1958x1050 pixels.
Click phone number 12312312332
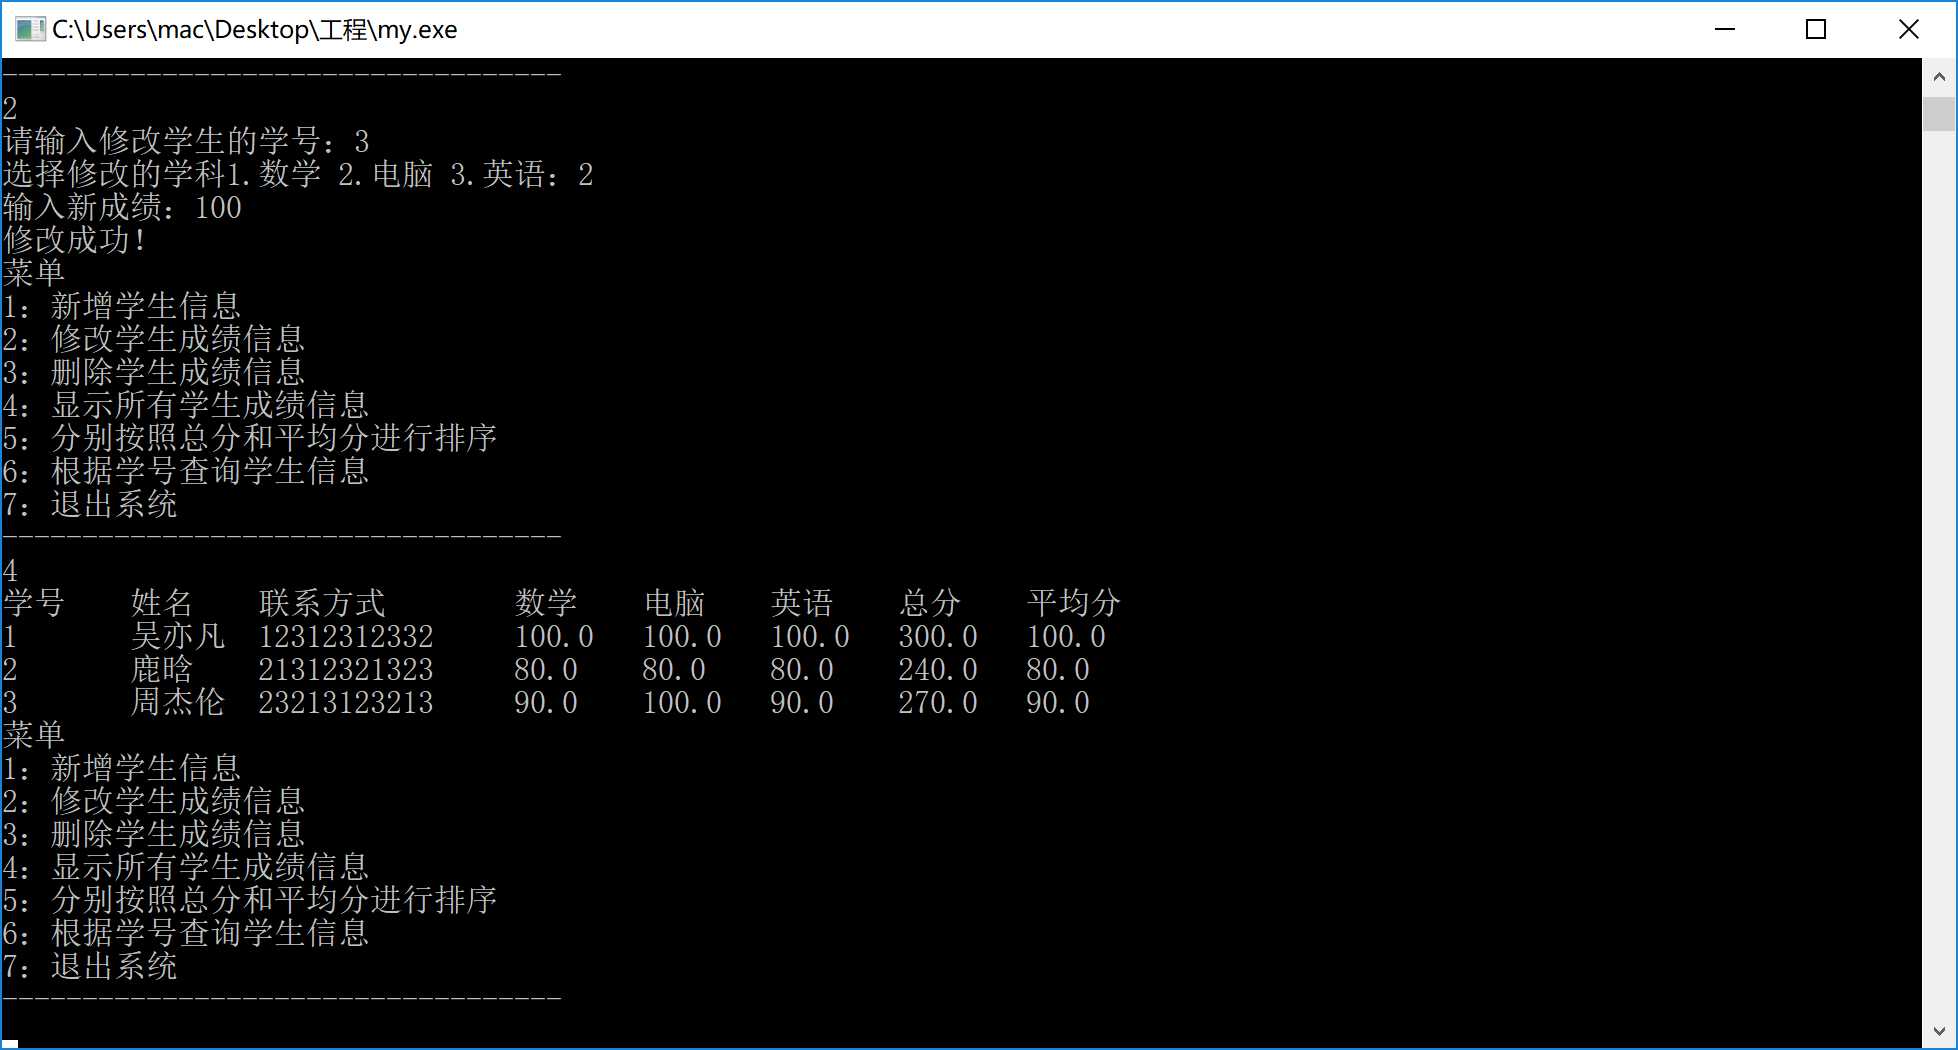tap(346, 636)
